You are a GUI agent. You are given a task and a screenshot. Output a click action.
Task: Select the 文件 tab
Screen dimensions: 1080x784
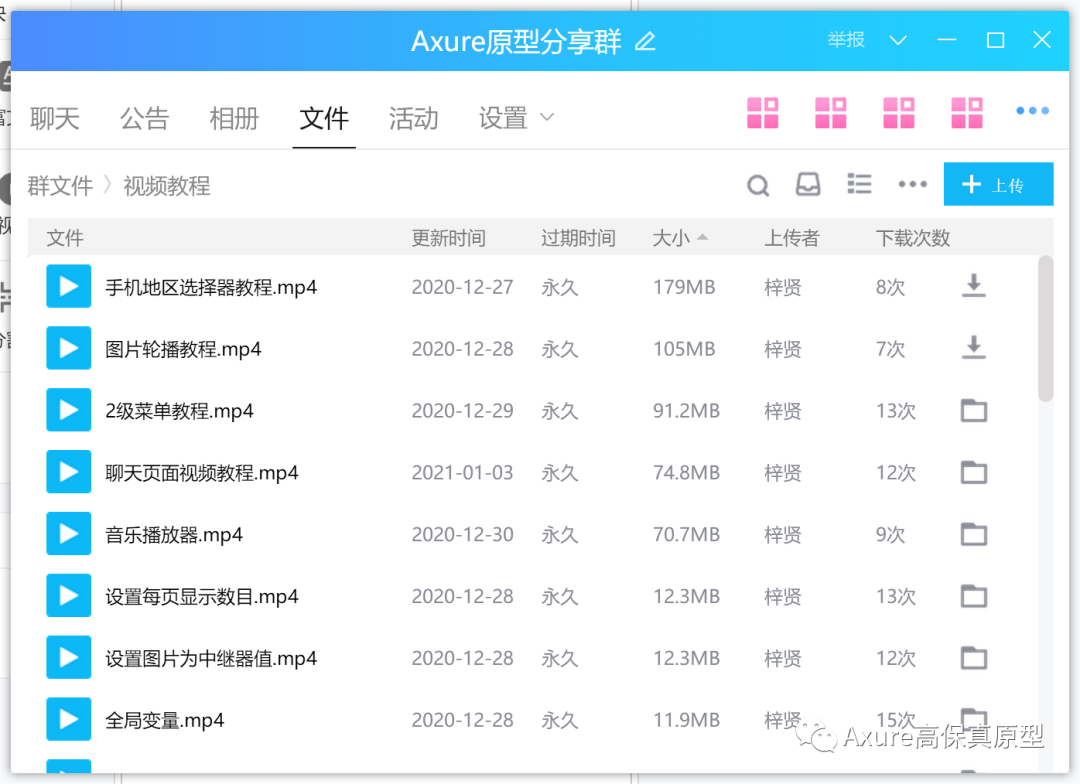pos(324,118)
